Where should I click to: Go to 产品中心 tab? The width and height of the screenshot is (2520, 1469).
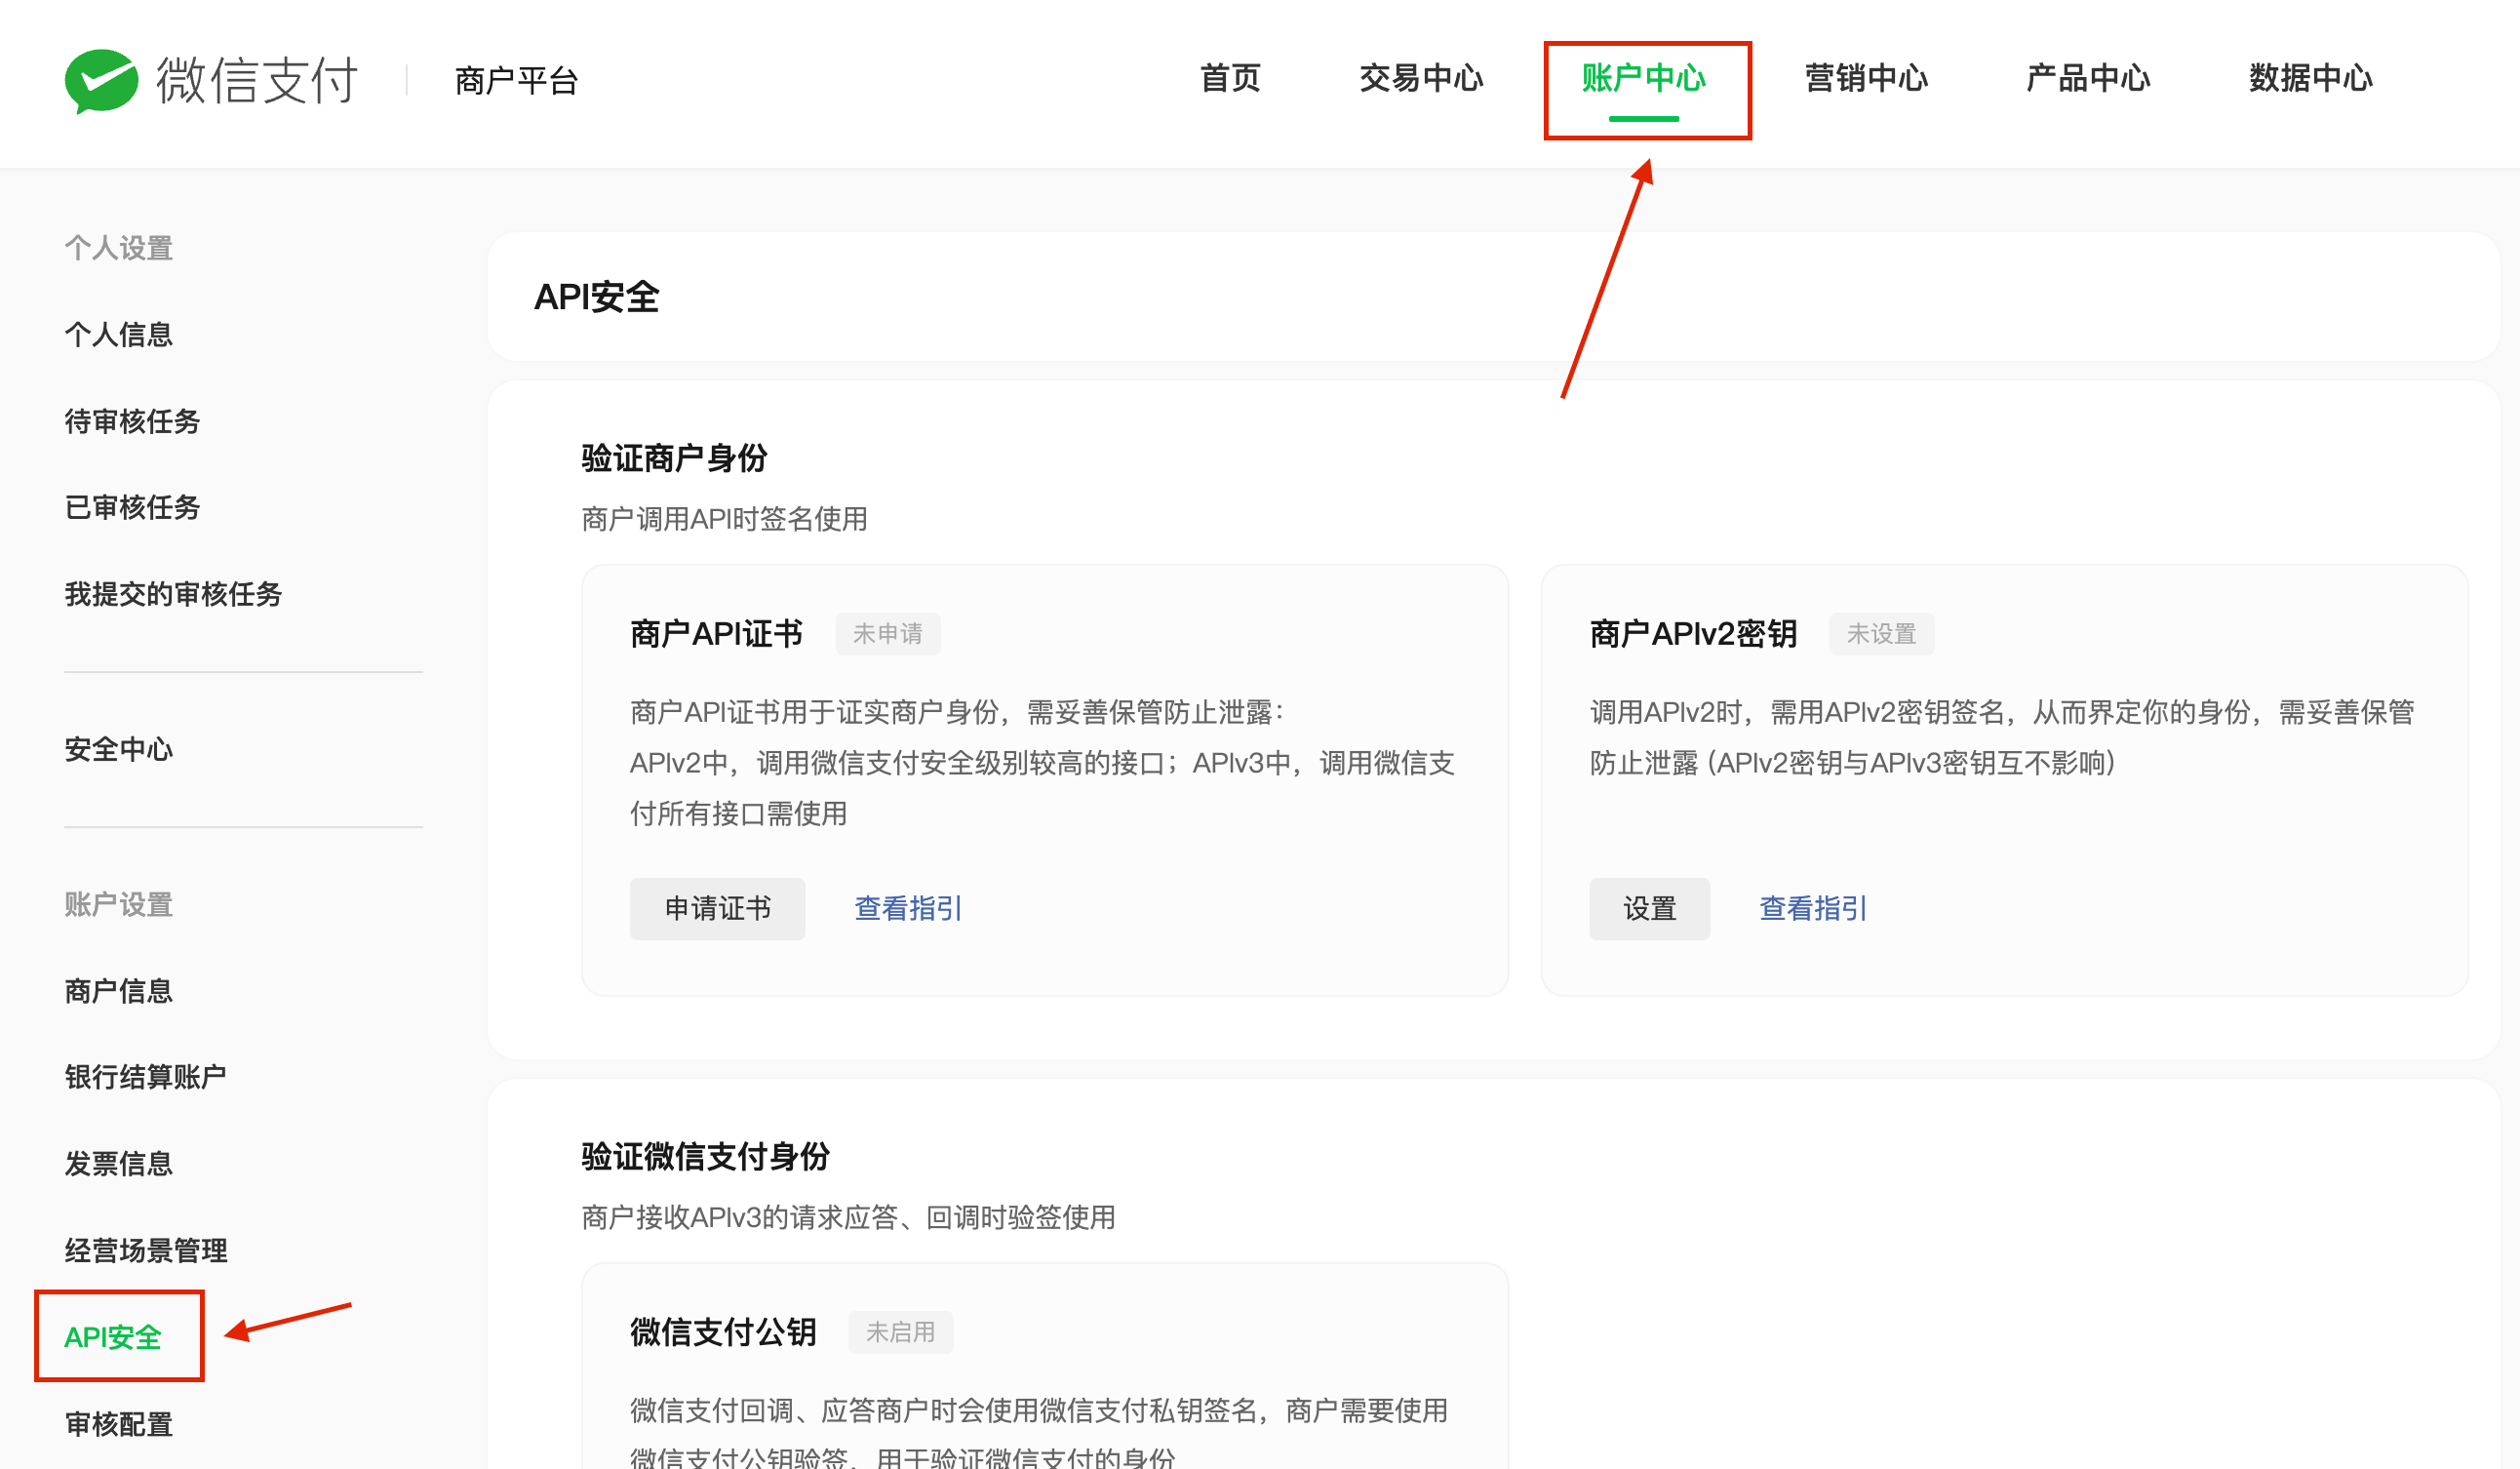coord(2088,78)
